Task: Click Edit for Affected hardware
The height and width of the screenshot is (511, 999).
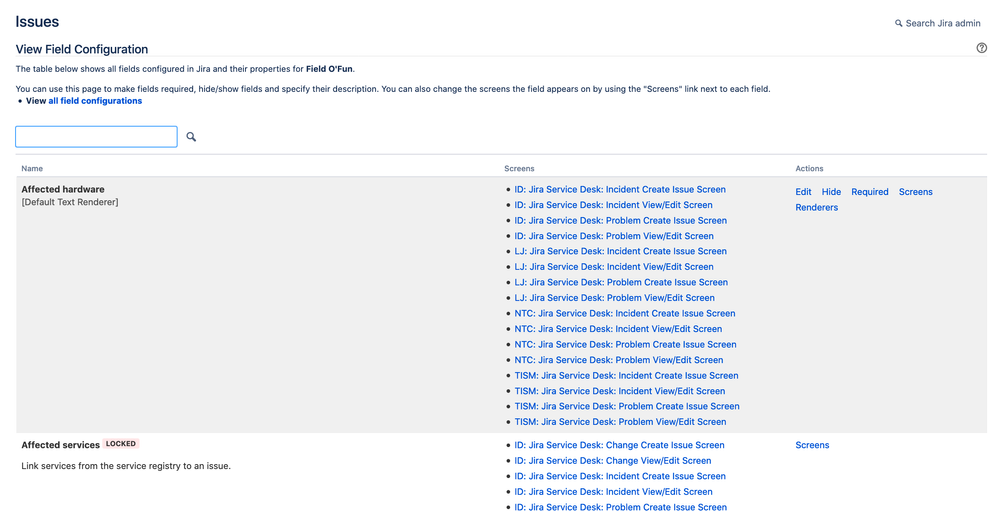Action: tap(803, 192)
